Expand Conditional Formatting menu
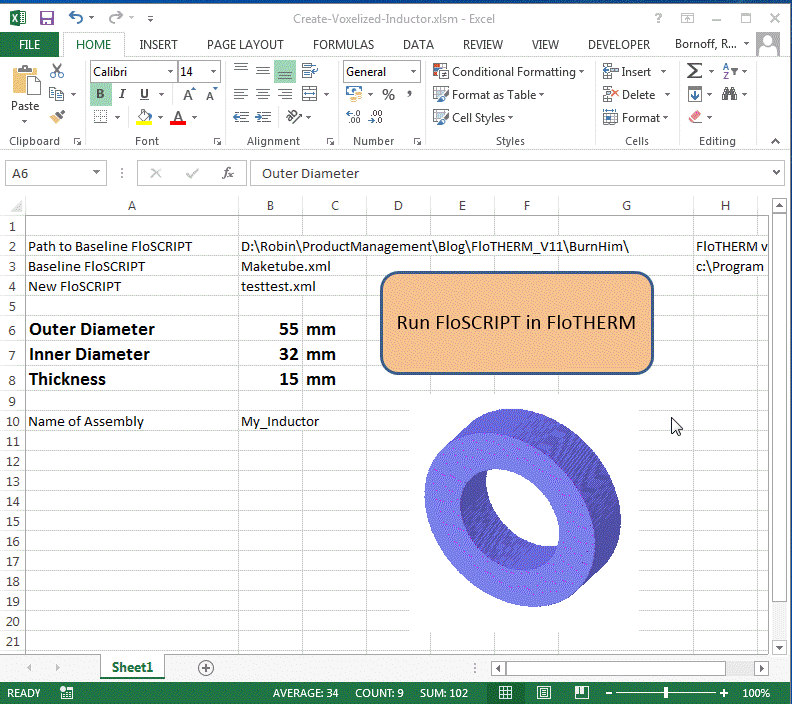792x704 pixels. click(x=508, y=72)
